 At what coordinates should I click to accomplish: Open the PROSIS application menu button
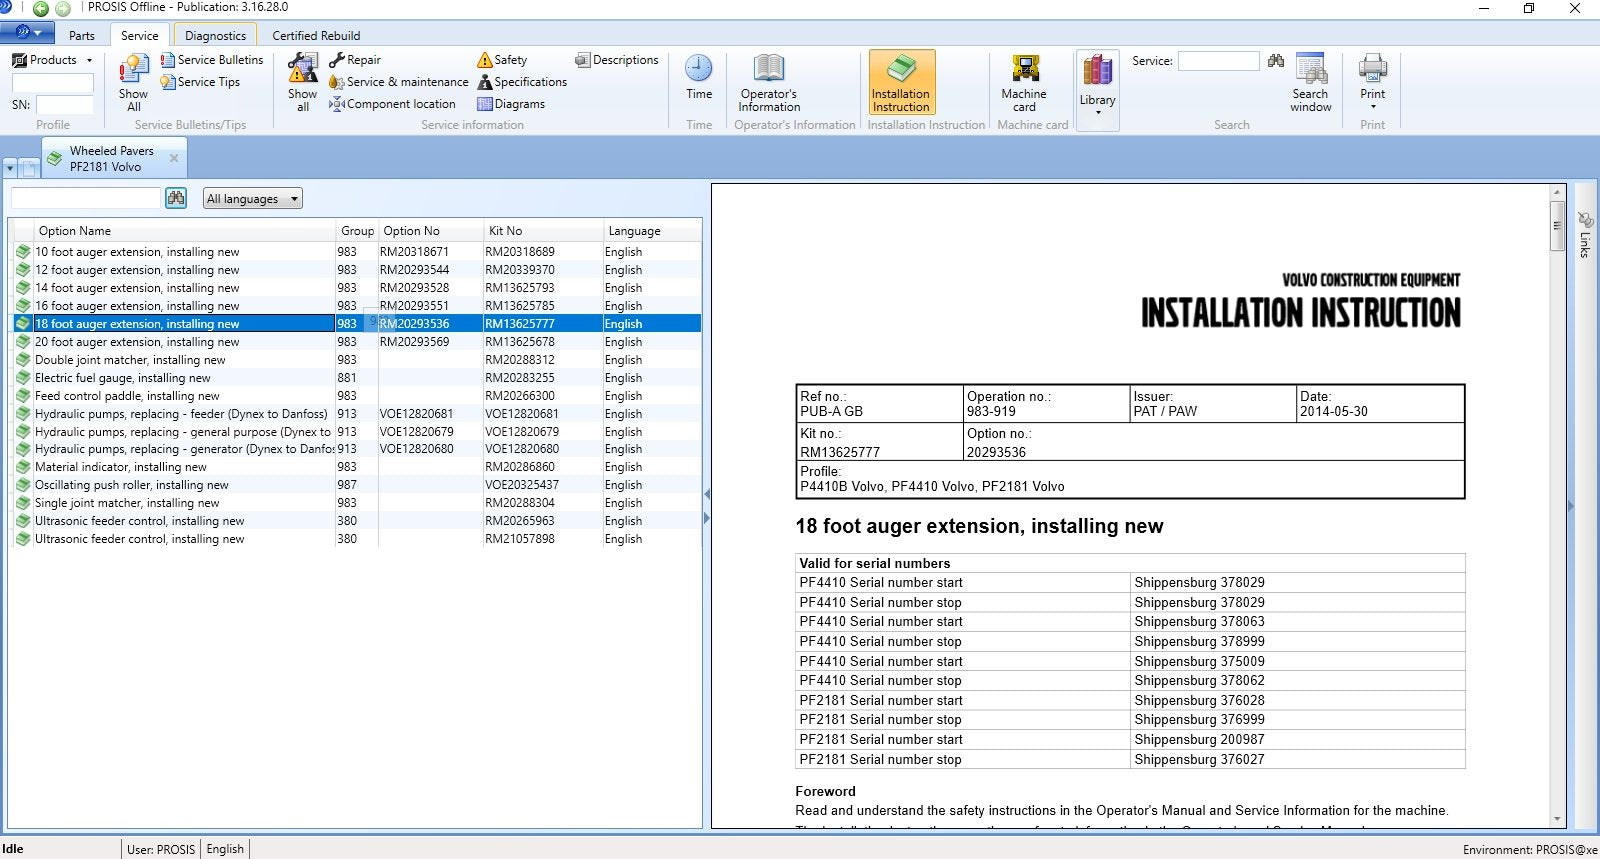coord(27,33)
